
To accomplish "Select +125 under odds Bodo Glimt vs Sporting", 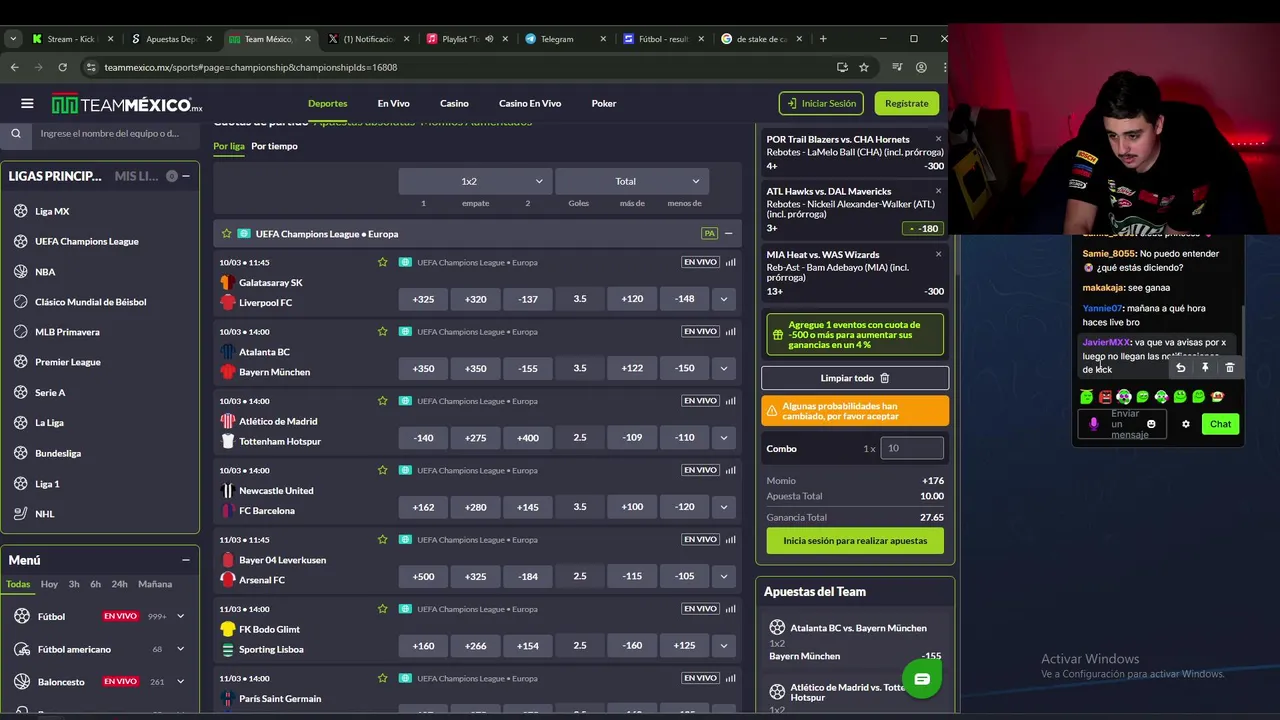I will (x=684, y=645).
